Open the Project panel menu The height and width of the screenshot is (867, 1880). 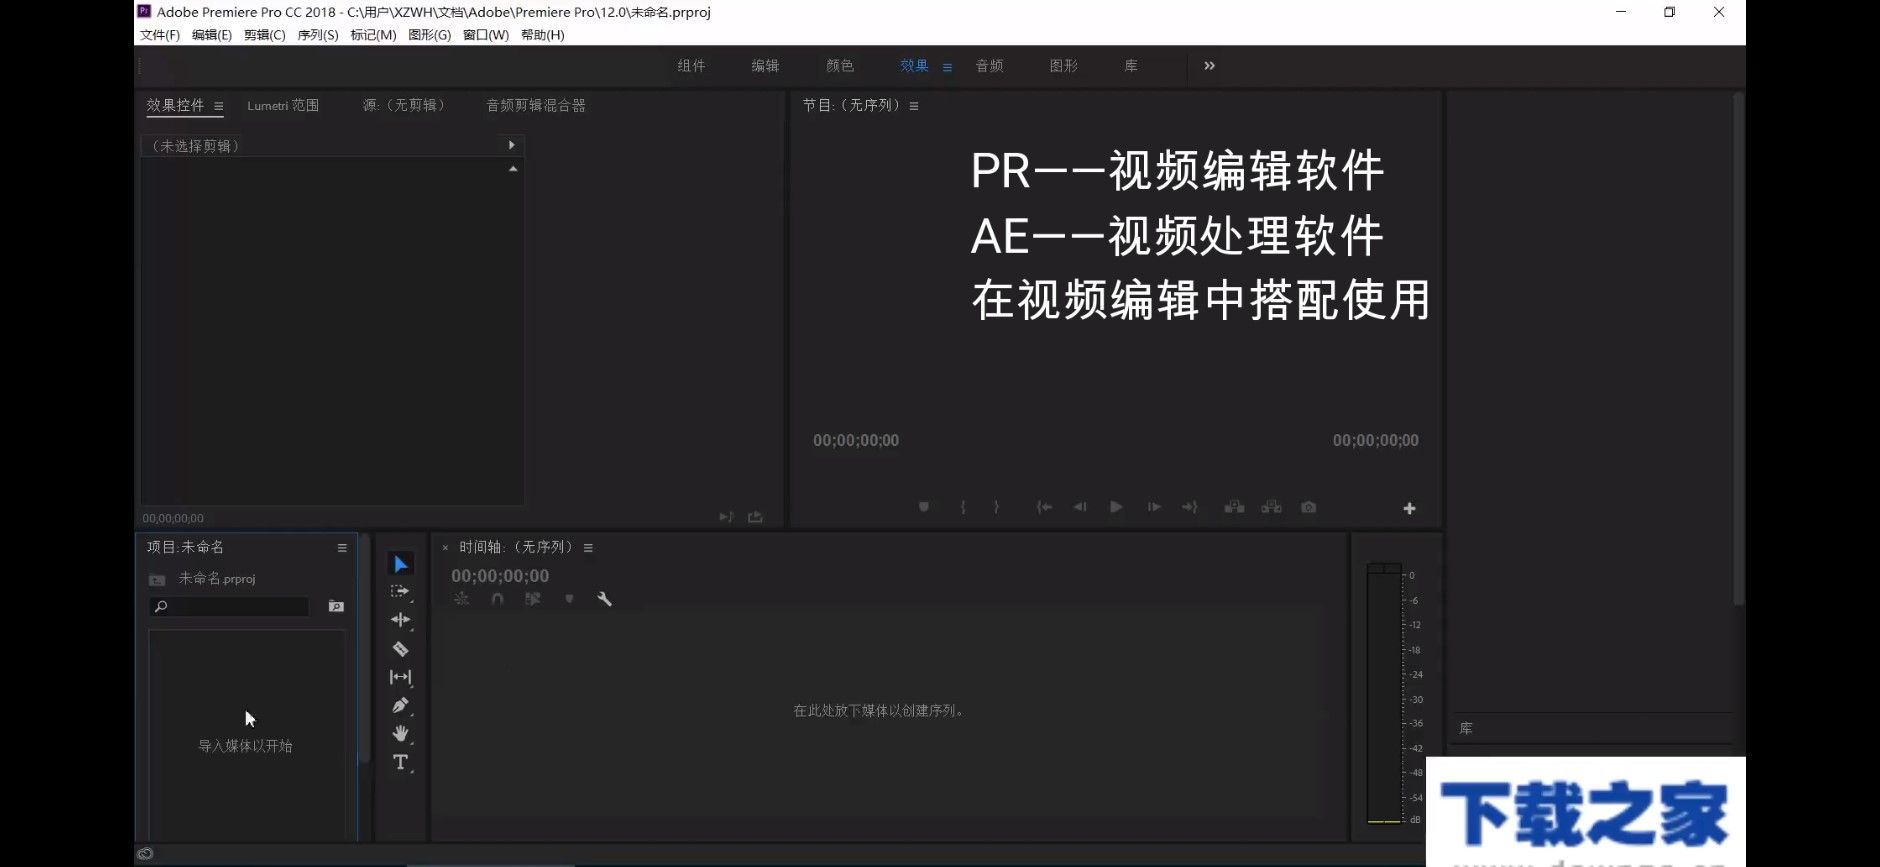coord(342,548)
